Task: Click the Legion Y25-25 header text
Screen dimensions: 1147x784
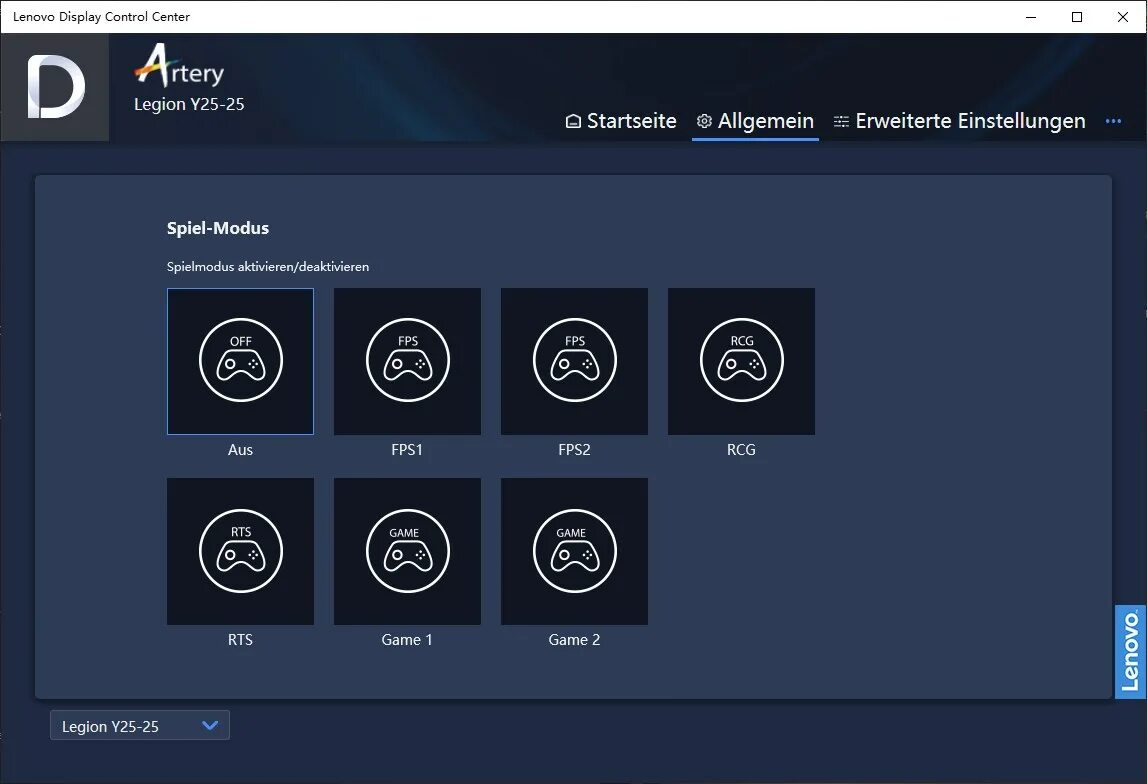Action: (x=189, y=104)
